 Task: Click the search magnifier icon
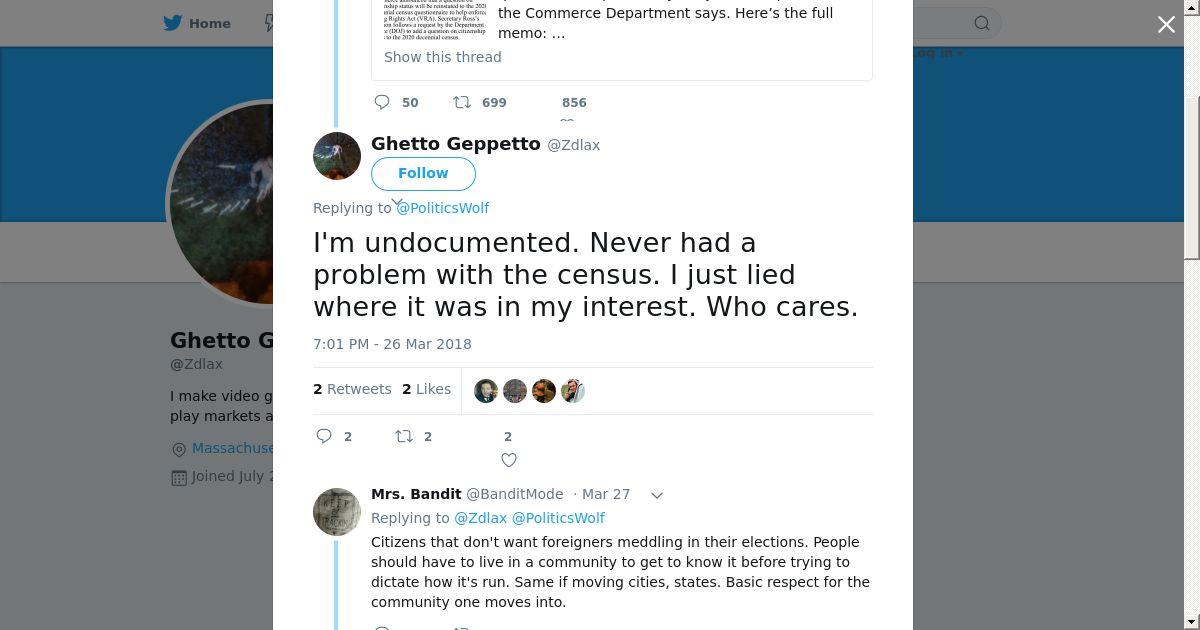tap(982, 23)
